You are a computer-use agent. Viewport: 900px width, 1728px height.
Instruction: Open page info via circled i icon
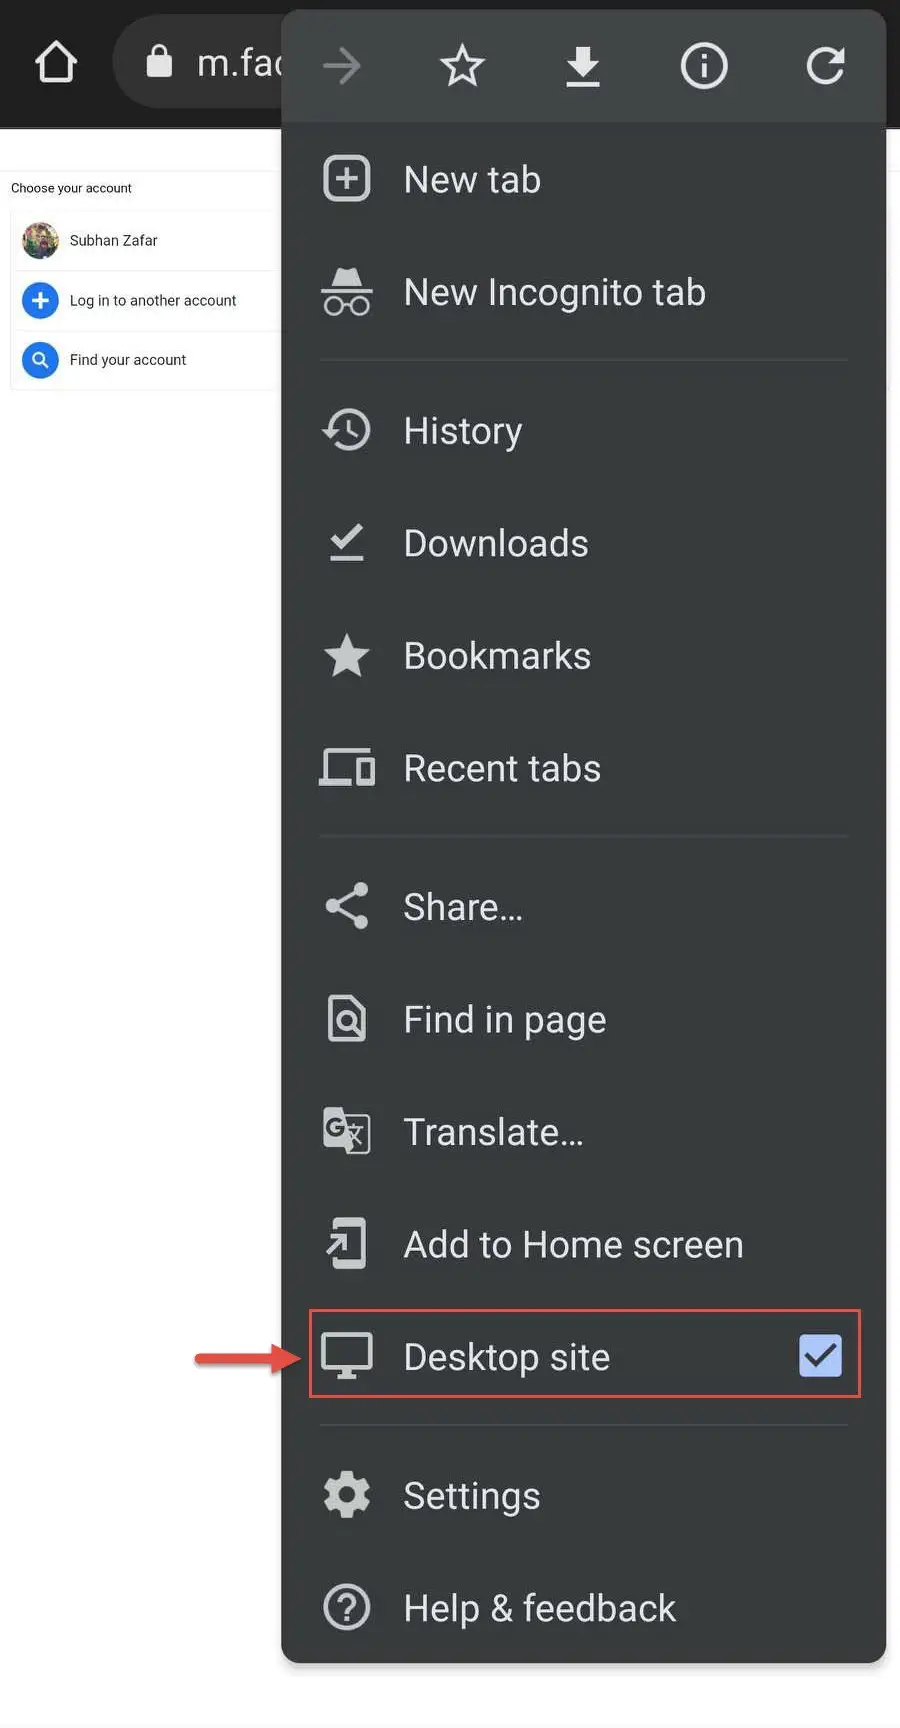click(x=704, y=66)
